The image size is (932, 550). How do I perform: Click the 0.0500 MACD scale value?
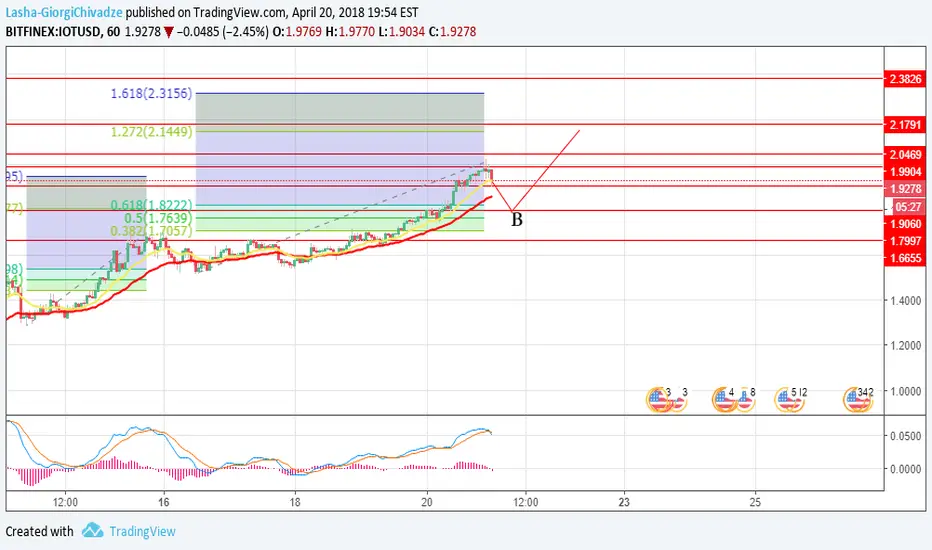pyautogui.click(x=906, y=436)
